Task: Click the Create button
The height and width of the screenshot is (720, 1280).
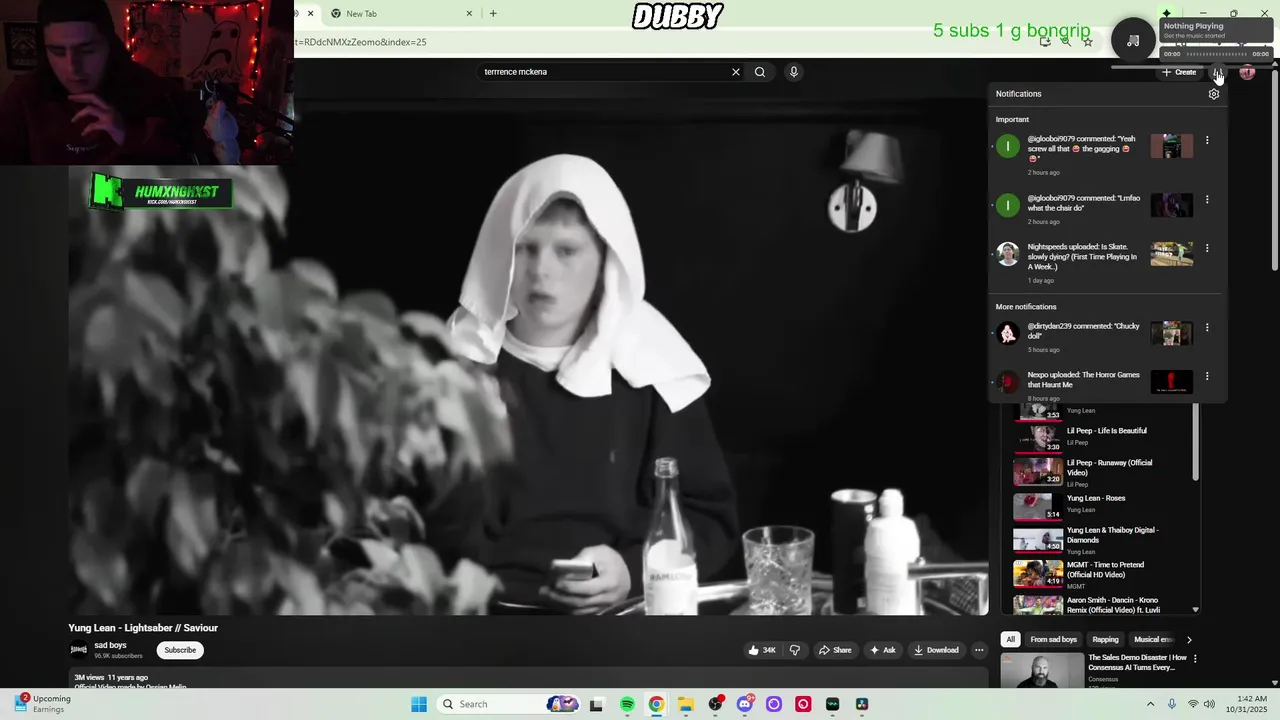Action: coord(1179,72)
